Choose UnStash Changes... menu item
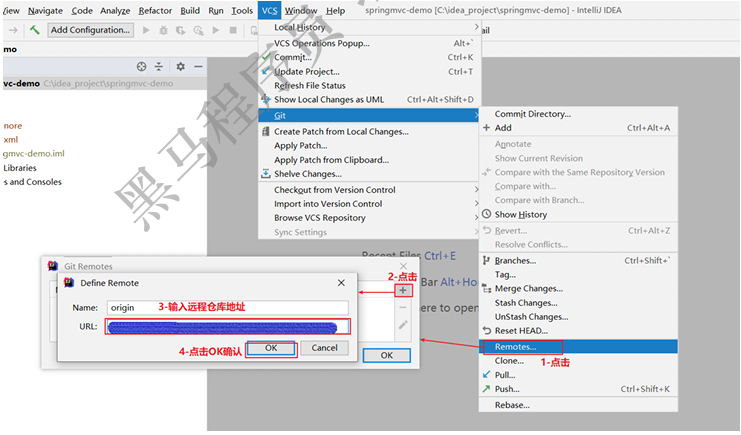741x435 pixels. 578,317
